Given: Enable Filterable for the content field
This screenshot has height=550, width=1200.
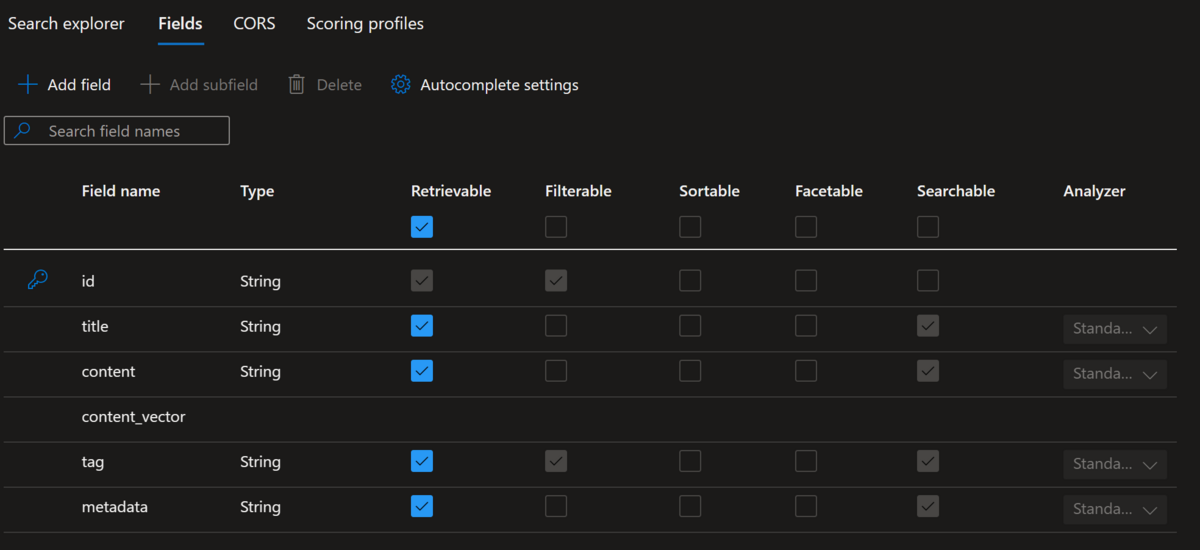Looking at the screenshot, I should (556, 371).
